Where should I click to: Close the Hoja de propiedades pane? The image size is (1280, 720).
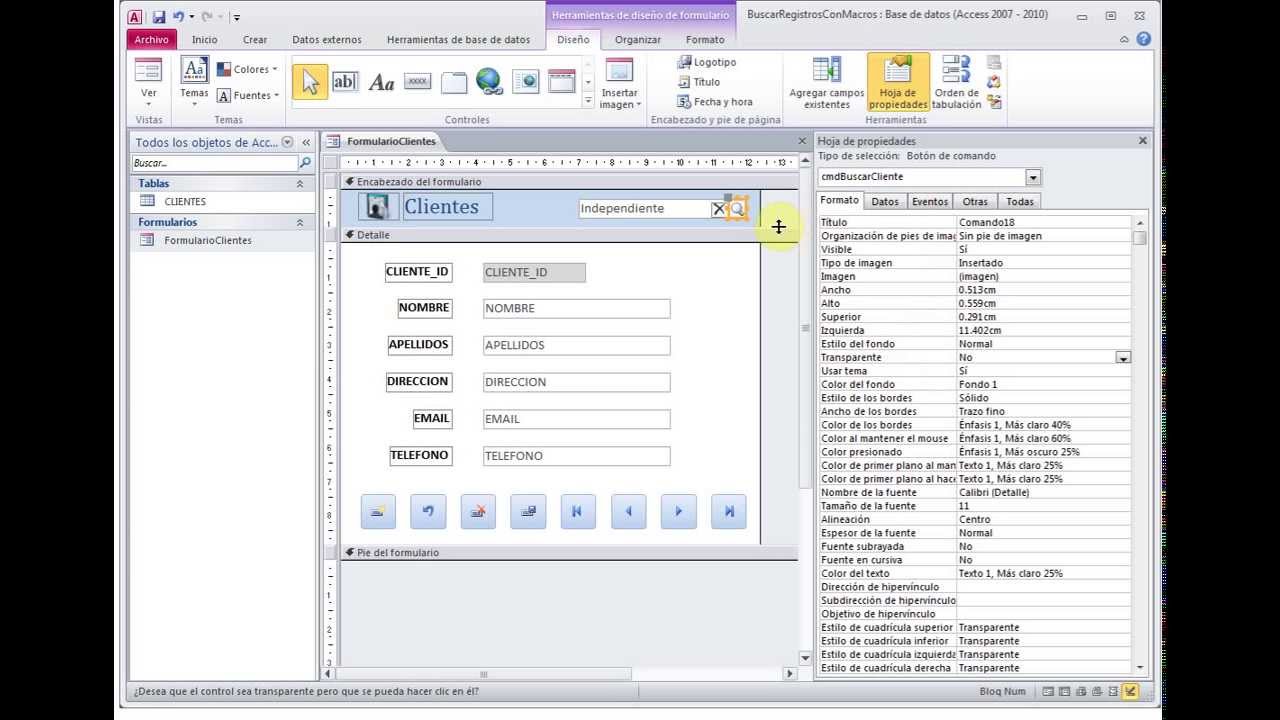(1143, 141)
